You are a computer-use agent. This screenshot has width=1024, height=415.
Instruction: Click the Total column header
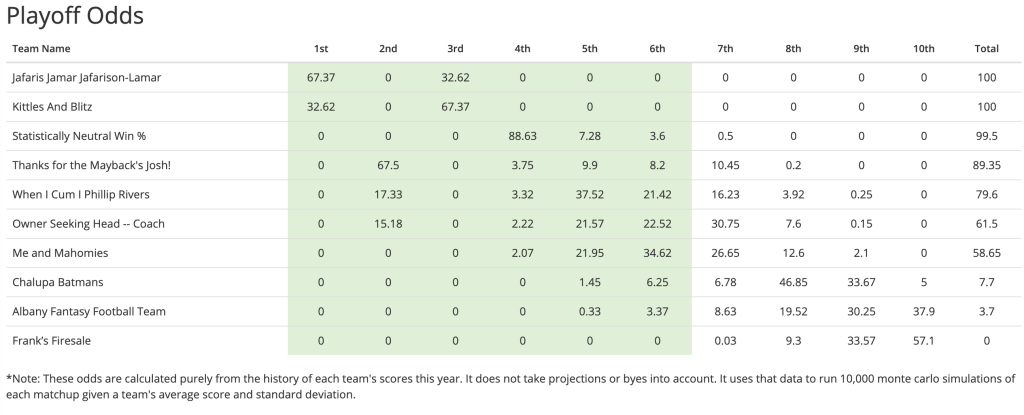[x=986, y=48]
